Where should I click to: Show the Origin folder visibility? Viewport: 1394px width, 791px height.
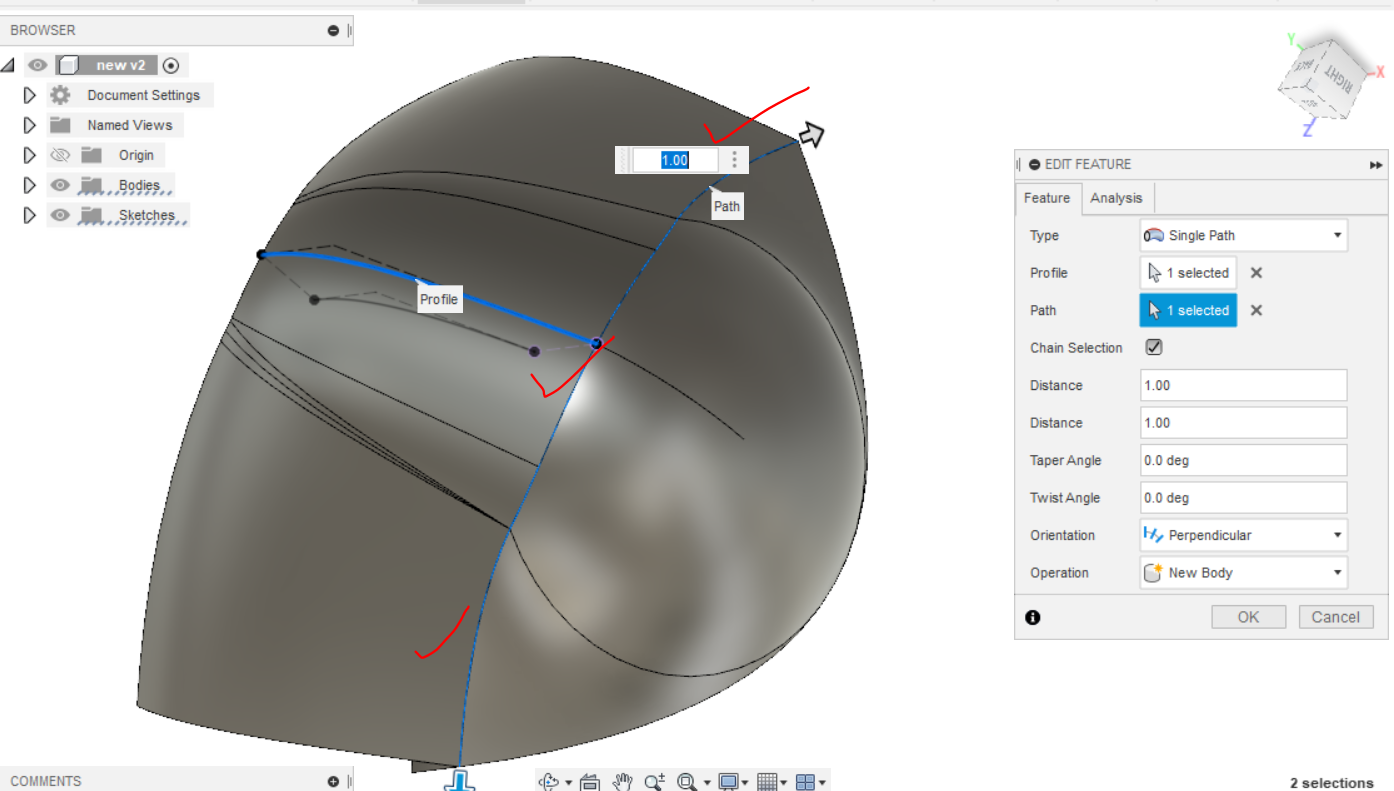coord(60,154)
